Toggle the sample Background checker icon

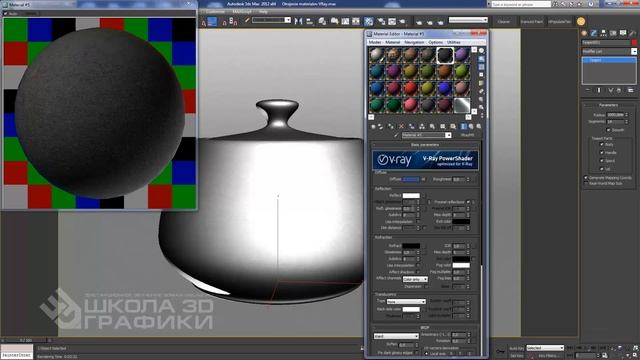[x=482, y=67]
